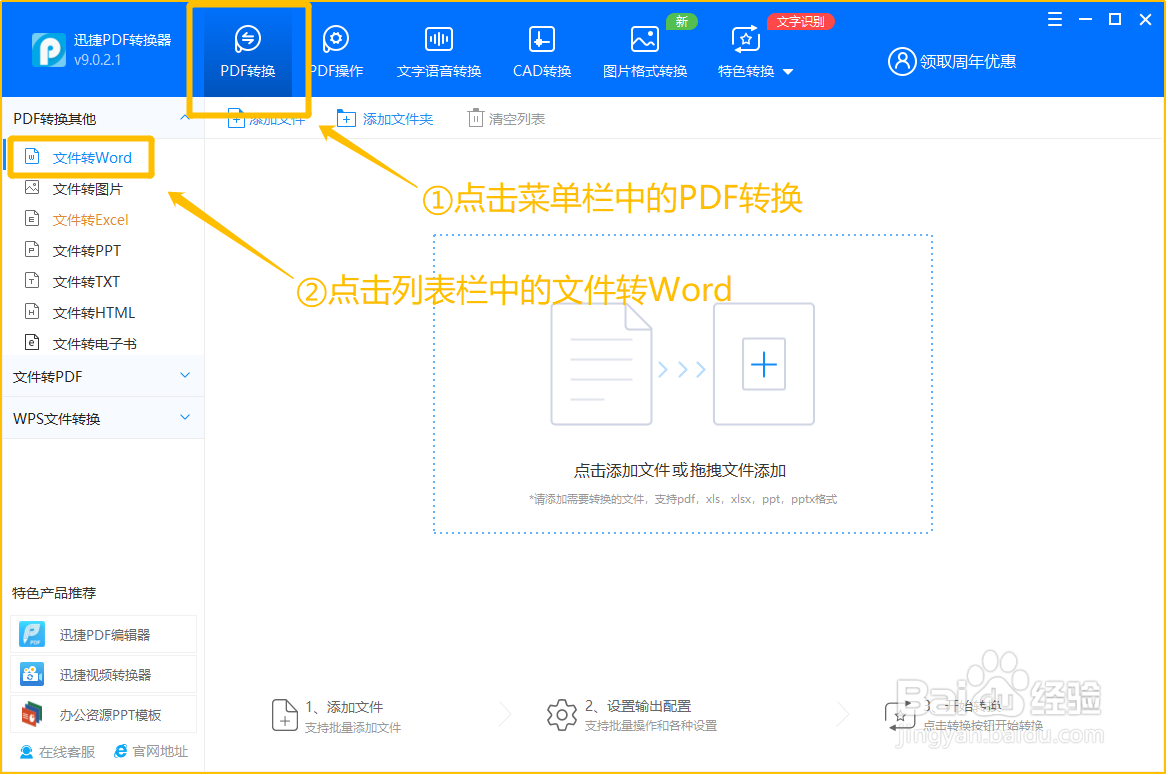1168x775 pixels.
Task: Click the user avatar icon
Action: click(901, 62)
